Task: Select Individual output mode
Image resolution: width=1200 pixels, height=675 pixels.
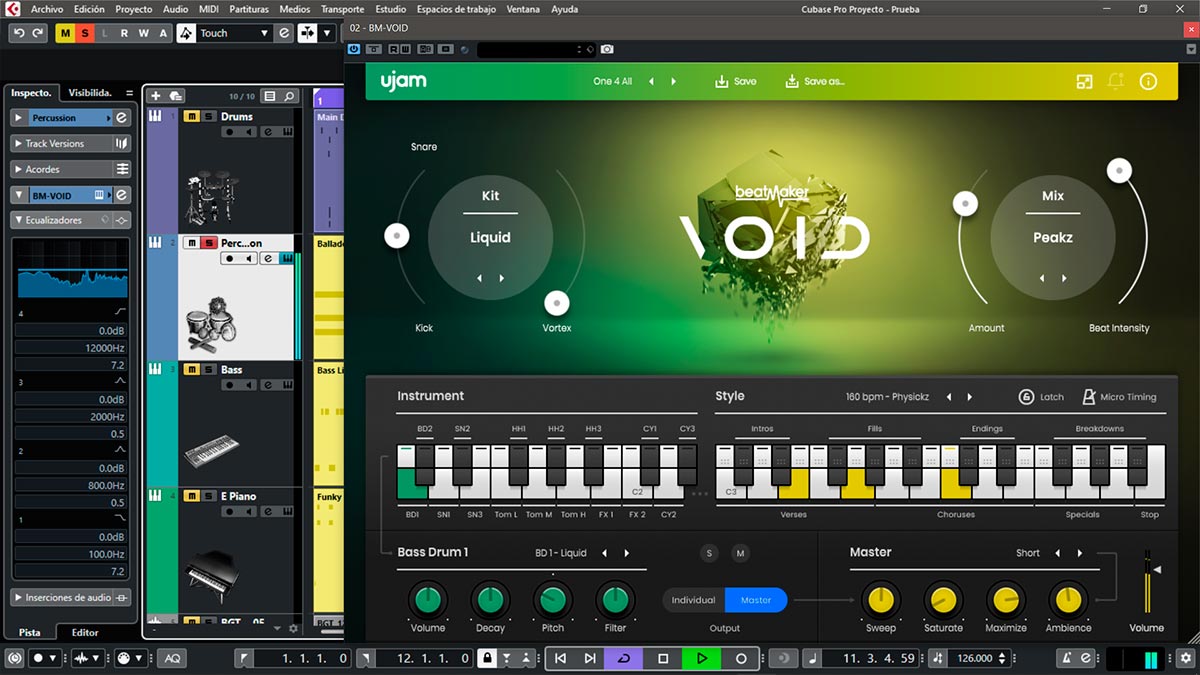Action: (693, 600)
